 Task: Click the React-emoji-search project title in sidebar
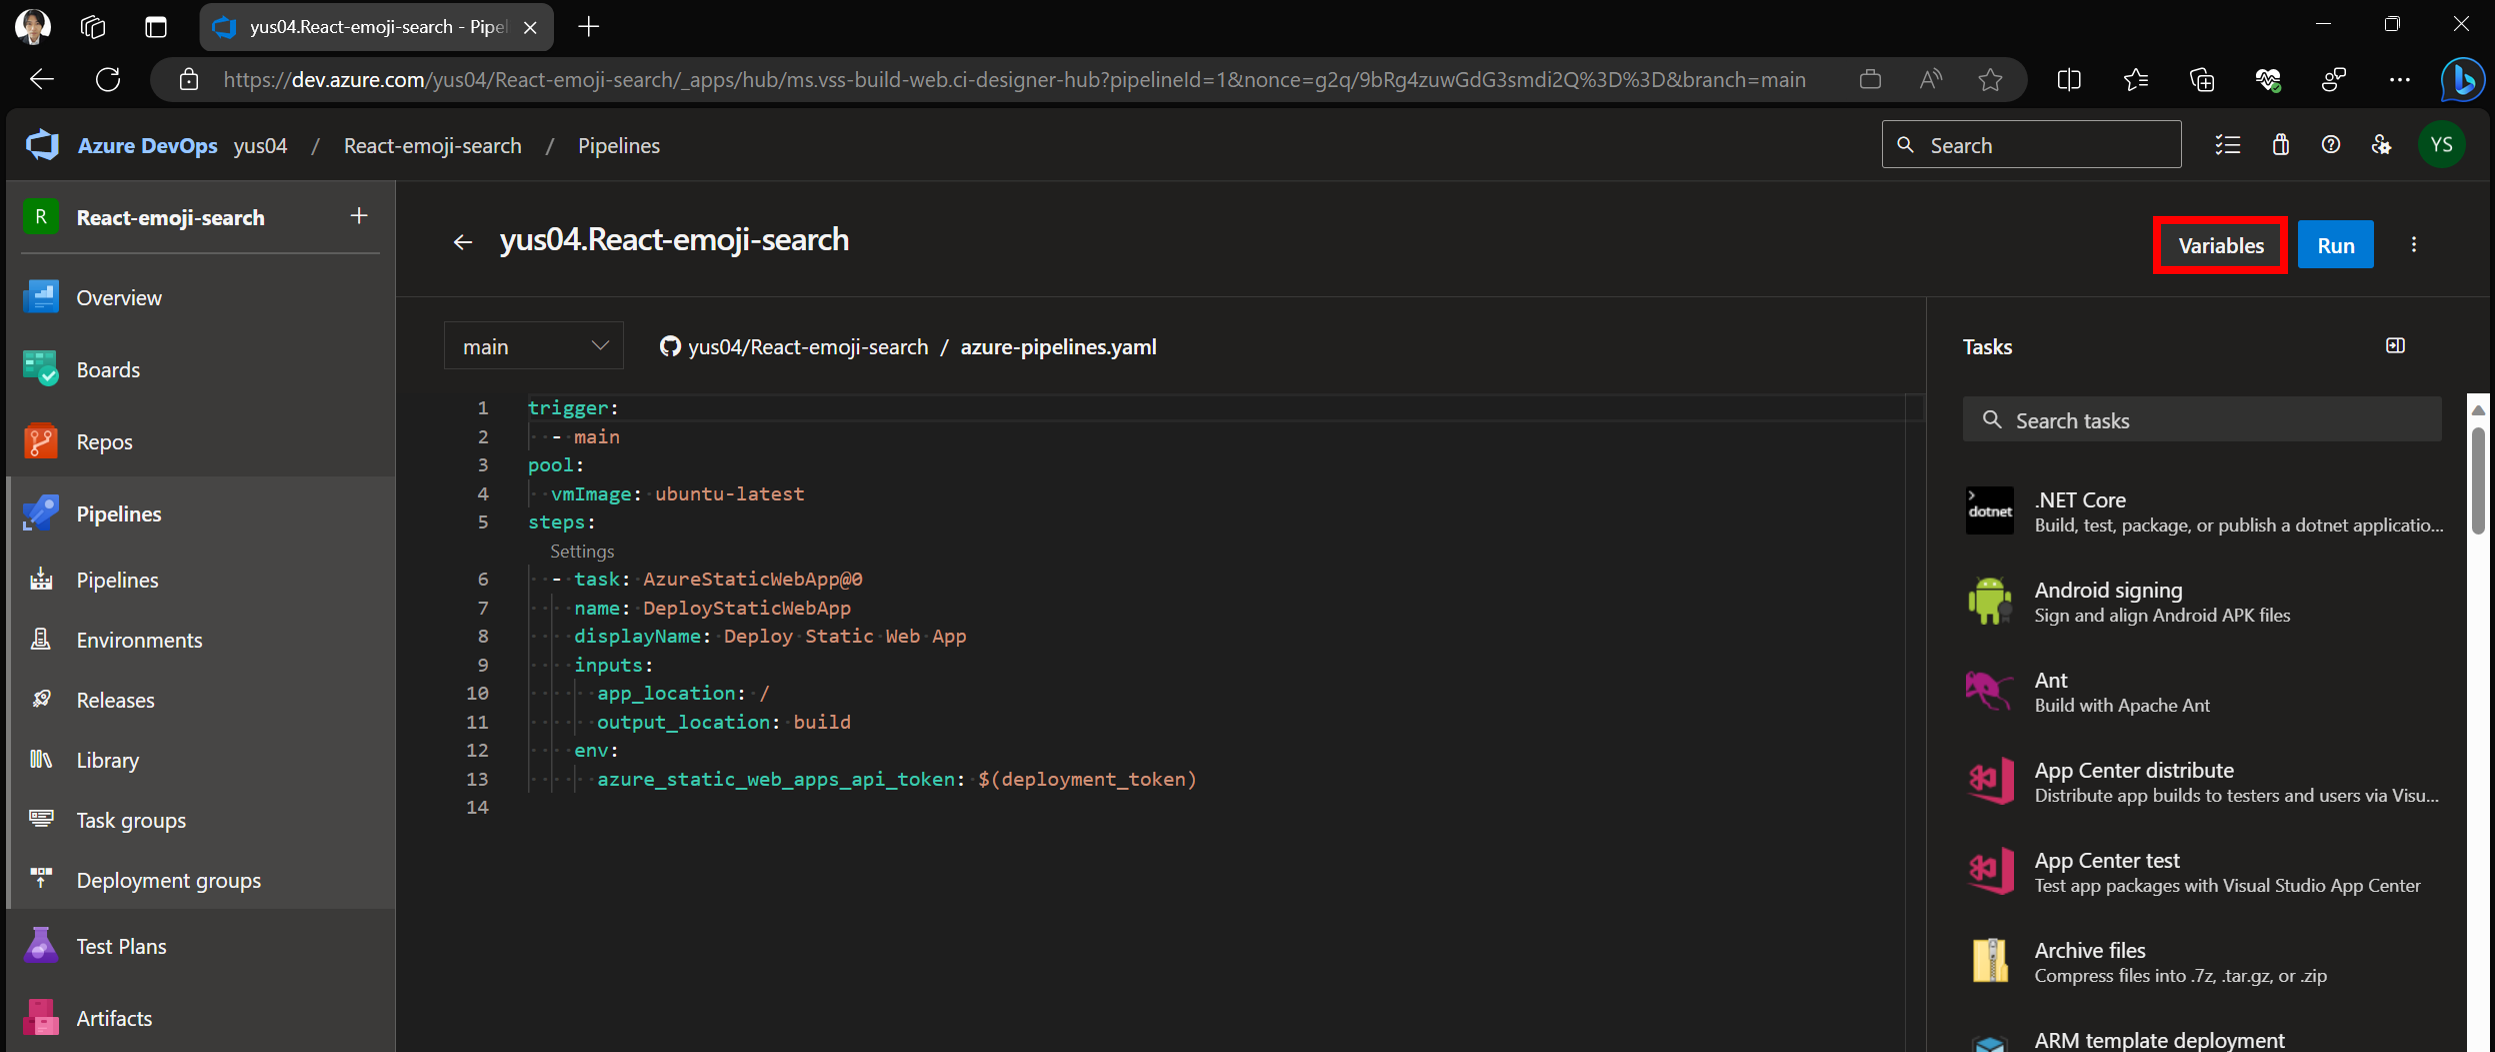pyautogui.click(x=170, y=217)
